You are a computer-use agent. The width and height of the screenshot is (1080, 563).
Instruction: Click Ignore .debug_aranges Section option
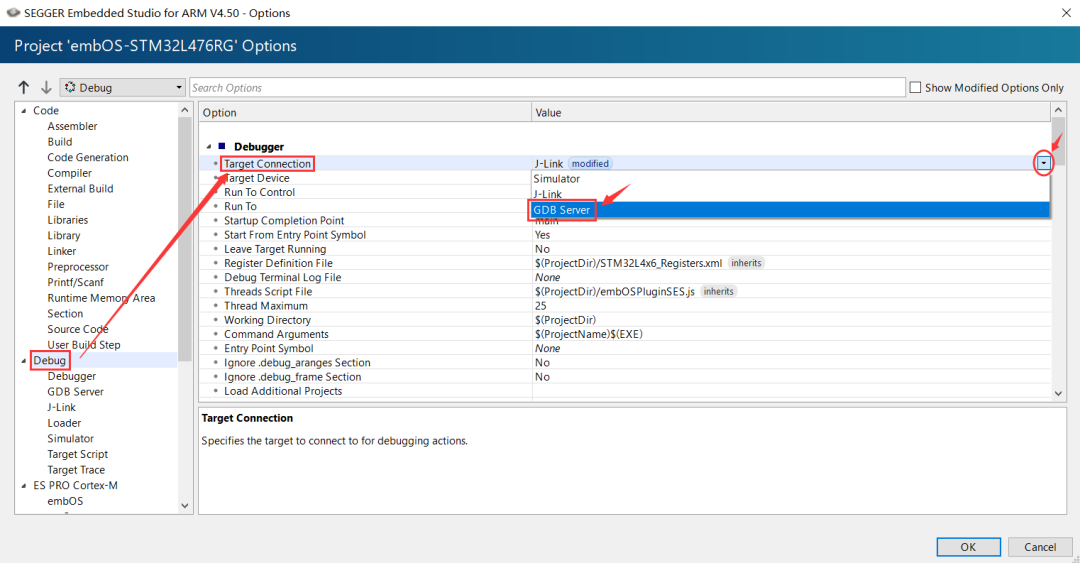click(x=297, y=362)
